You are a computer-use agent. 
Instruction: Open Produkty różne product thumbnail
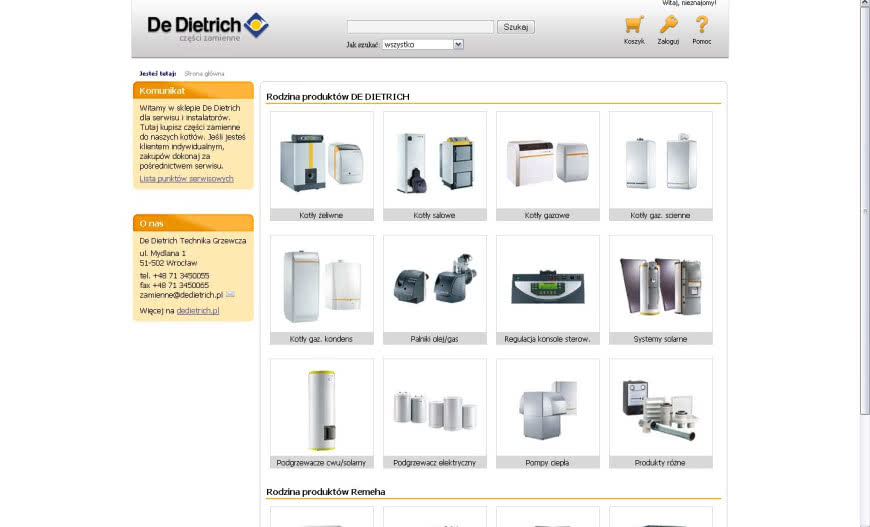[x=660, y=413]
